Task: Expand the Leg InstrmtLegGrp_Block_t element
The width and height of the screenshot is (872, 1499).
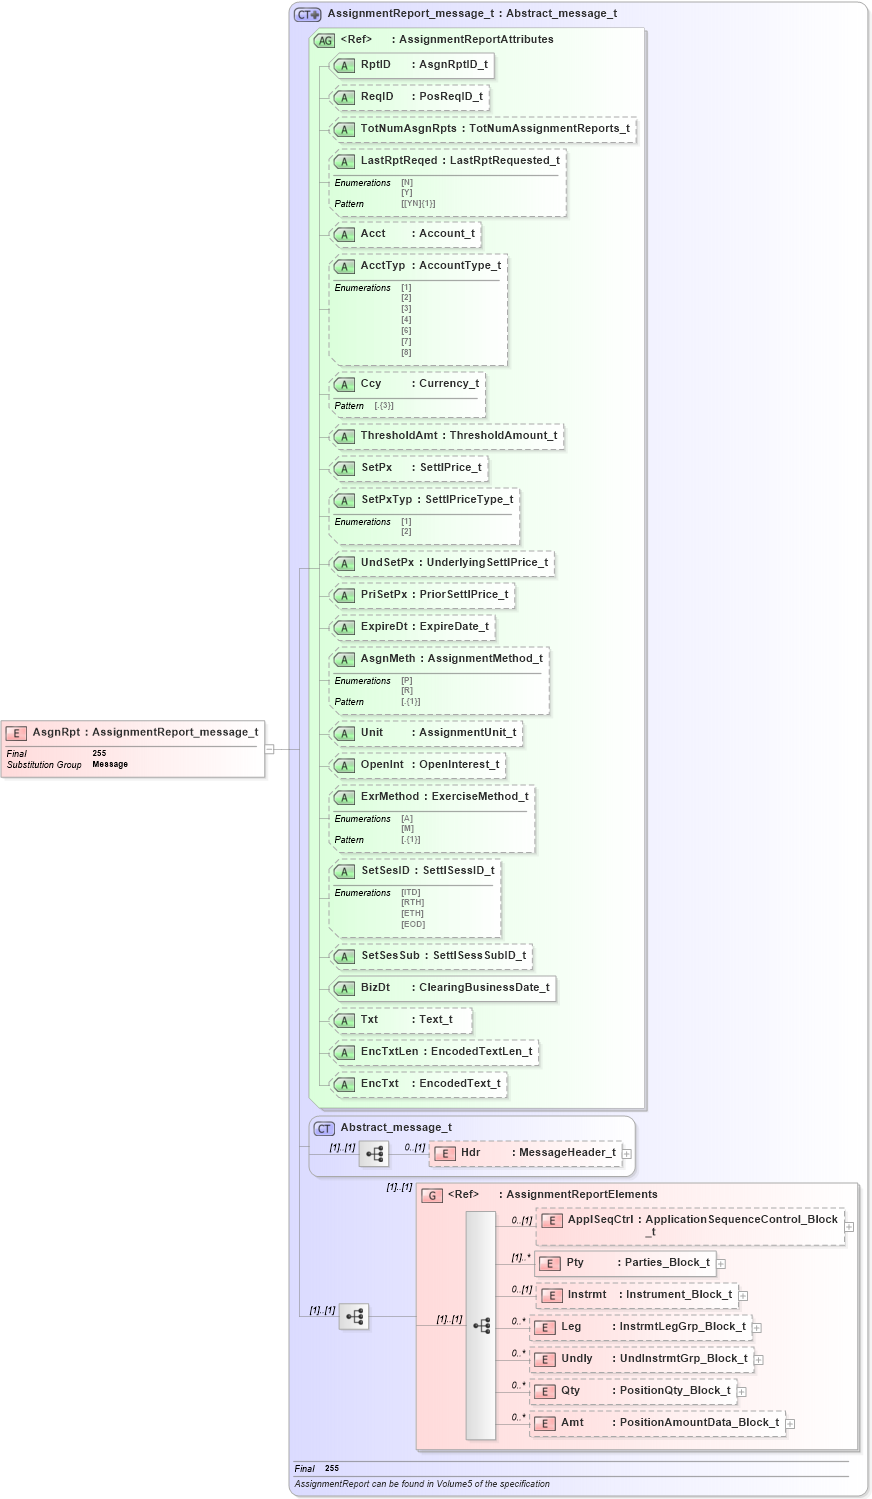Action: pyautogui.click(x=755, y=1326)
